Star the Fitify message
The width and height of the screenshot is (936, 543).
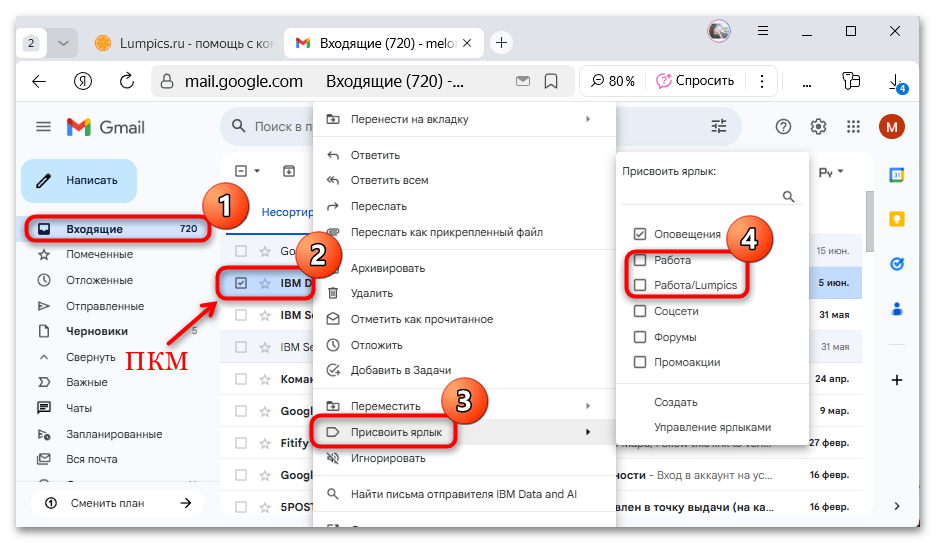tap(265, 443)
